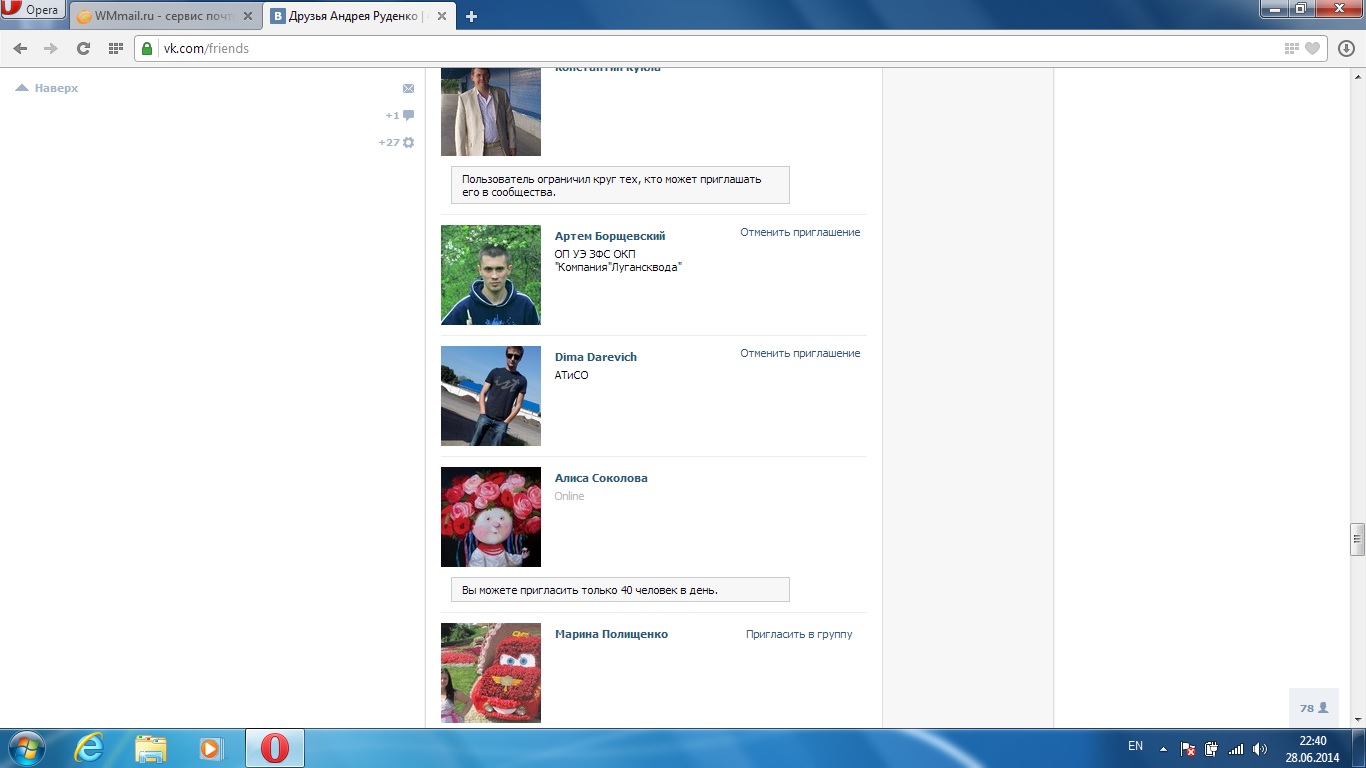Image resolution: width=1366 pixels, height=768 pixels.
Task: Open Марина Полищенко's profile photo
Action: click(x=491, y=673)
